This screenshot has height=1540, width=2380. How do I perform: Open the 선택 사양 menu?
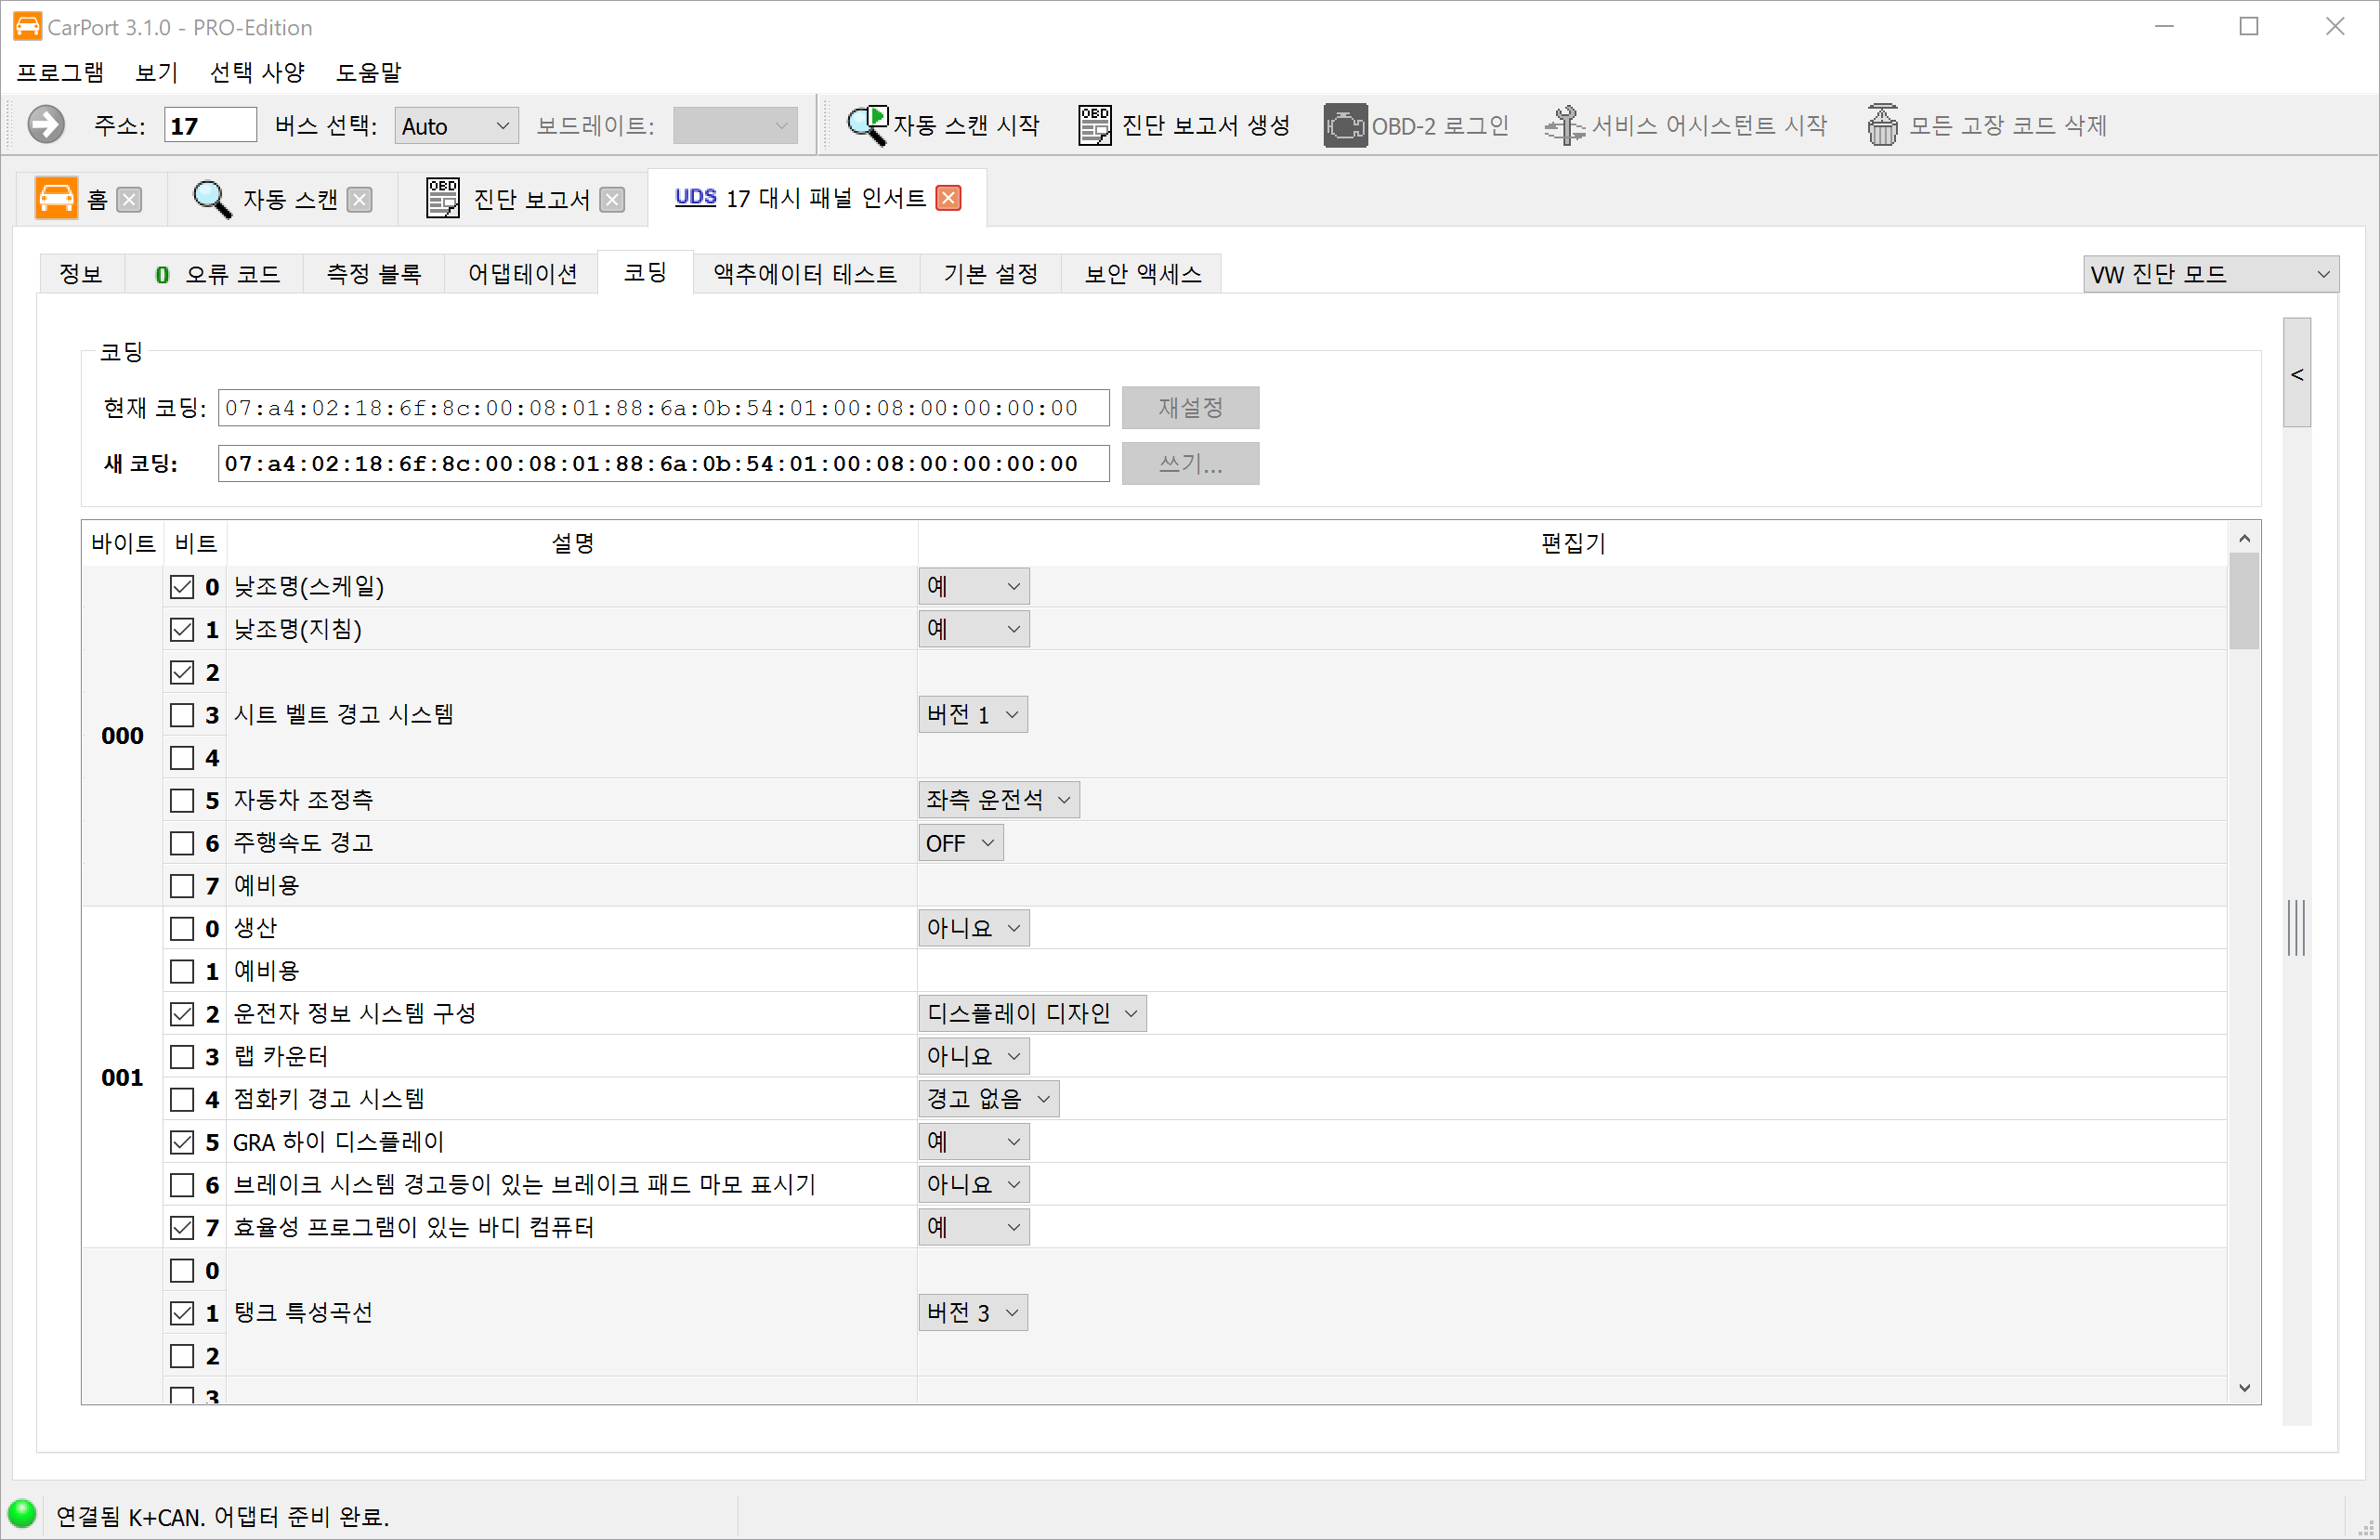257,72
